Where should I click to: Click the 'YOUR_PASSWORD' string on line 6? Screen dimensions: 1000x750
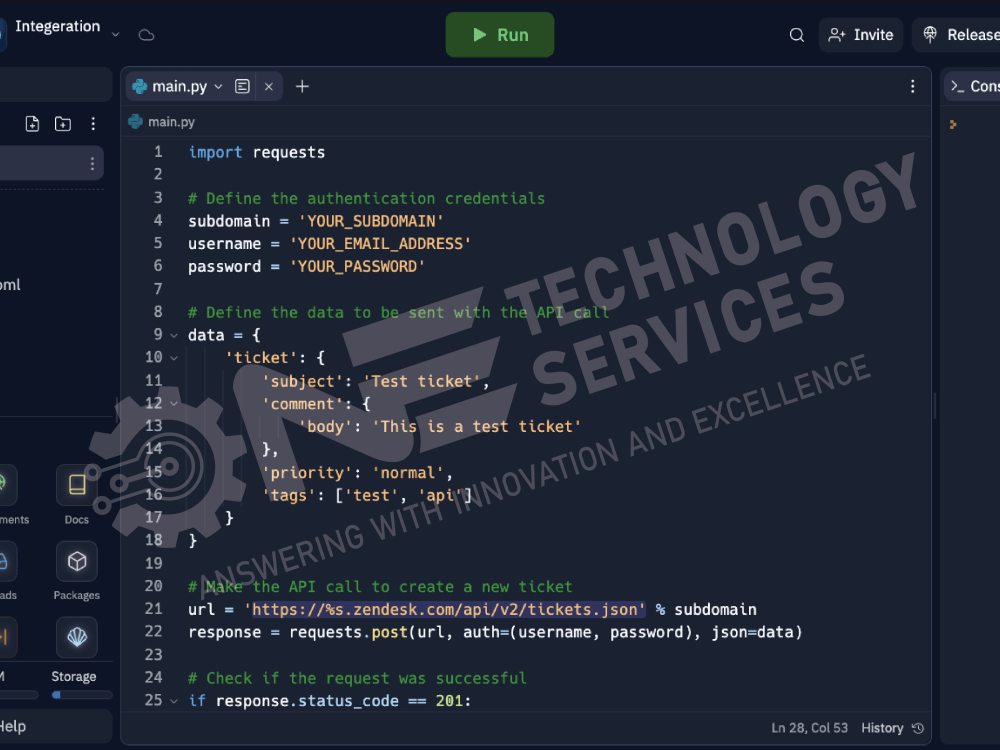357,267
